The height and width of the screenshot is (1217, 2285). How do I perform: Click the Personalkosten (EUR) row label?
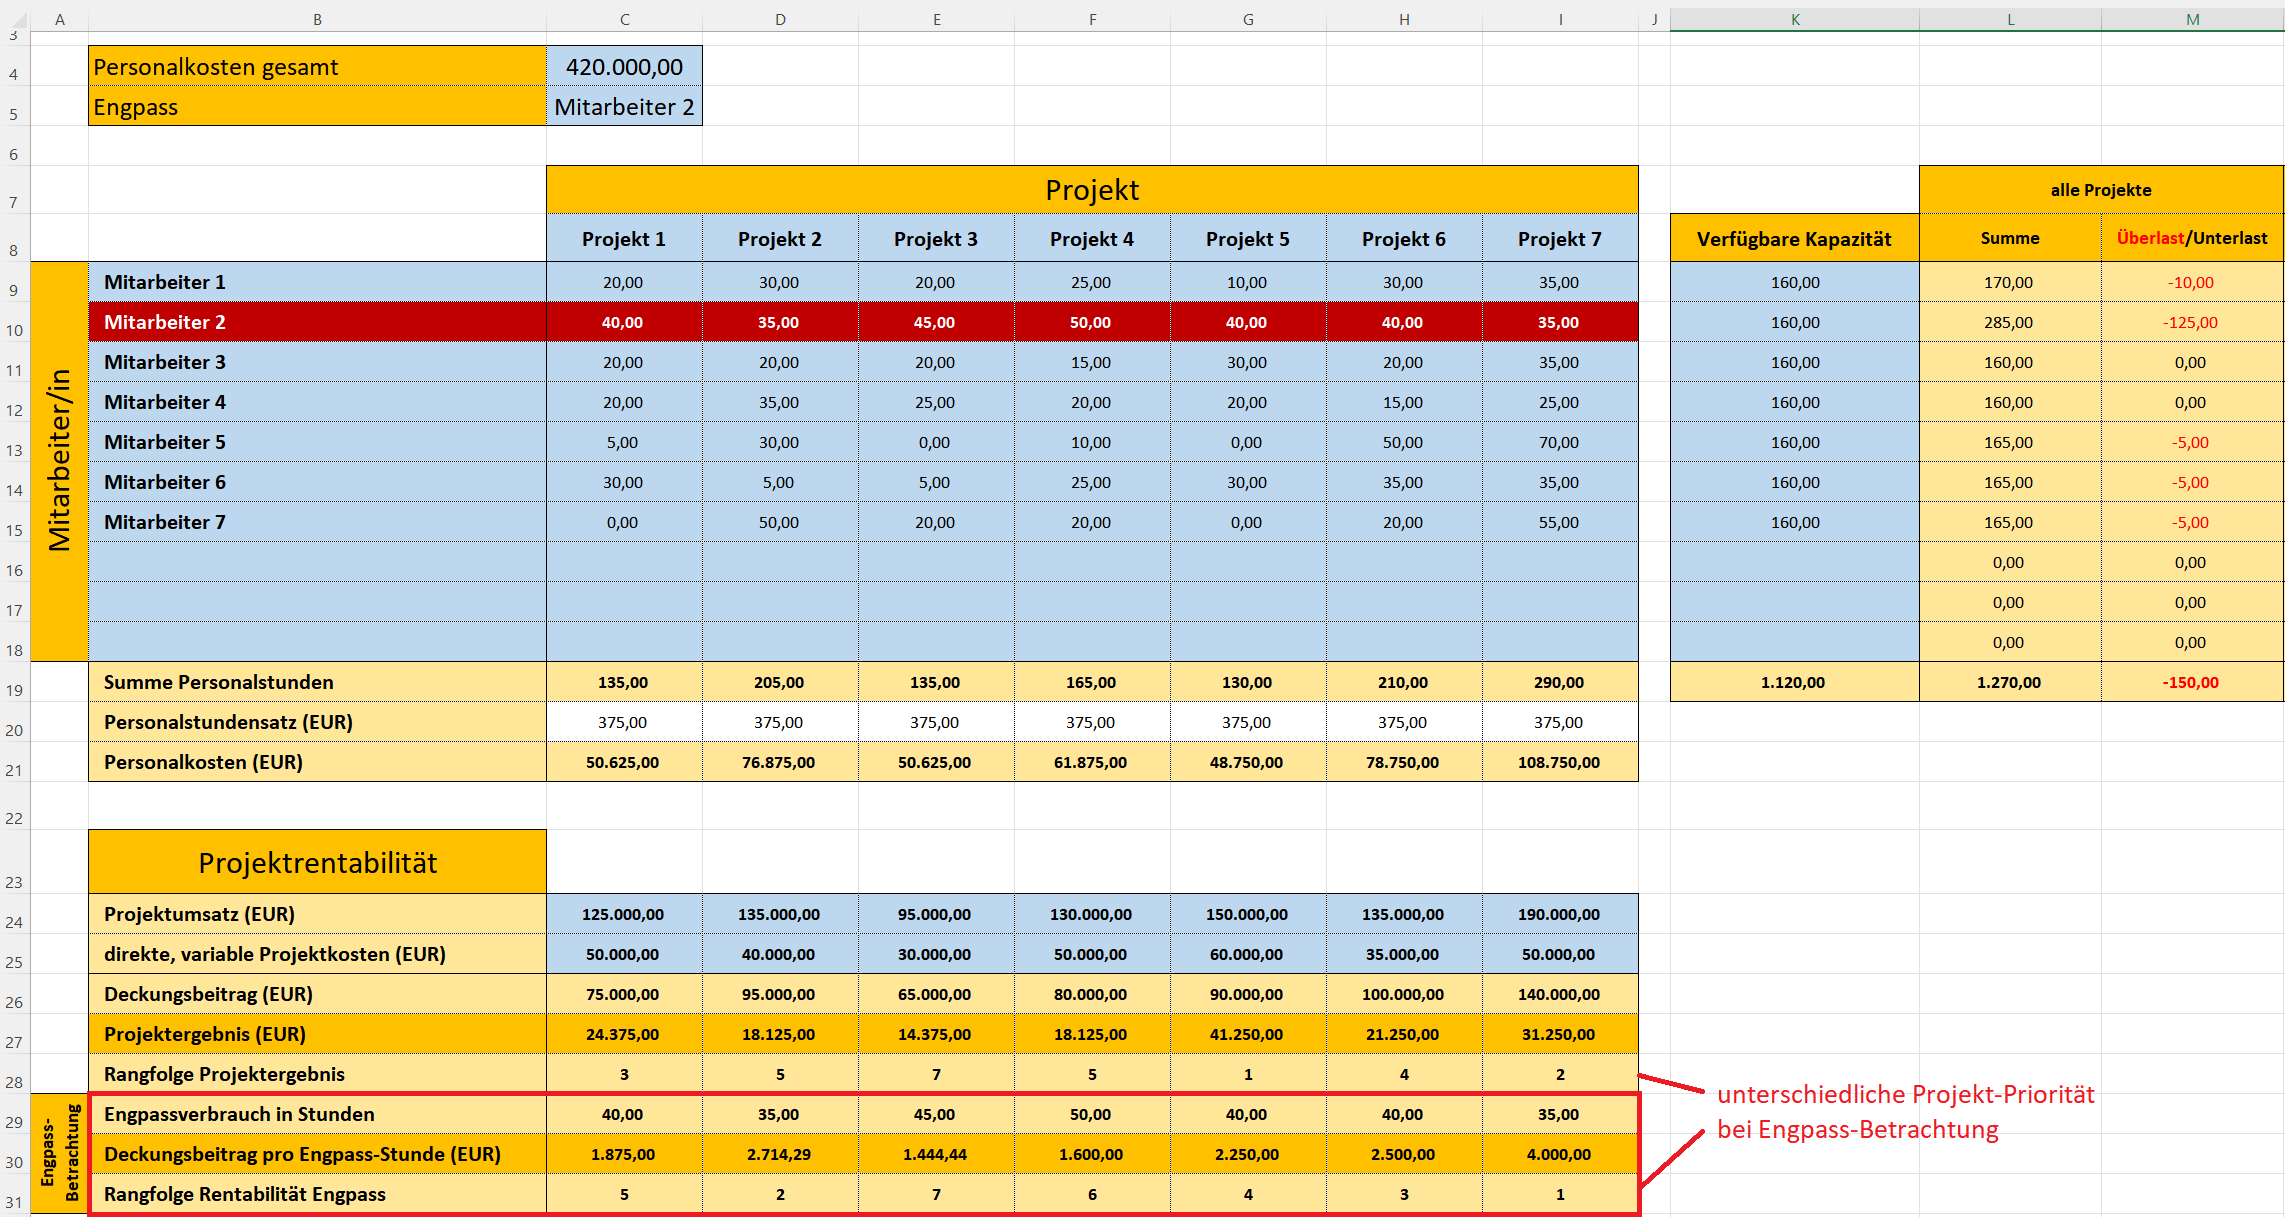(317, 762)
